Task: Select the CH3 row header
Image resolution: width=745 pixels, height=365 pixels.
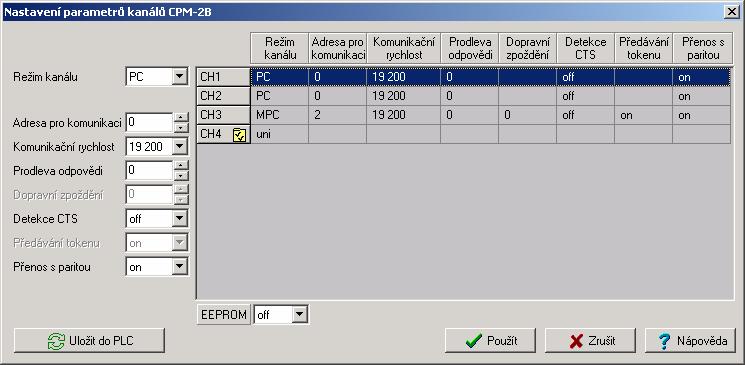Action: tap(223, 115)
